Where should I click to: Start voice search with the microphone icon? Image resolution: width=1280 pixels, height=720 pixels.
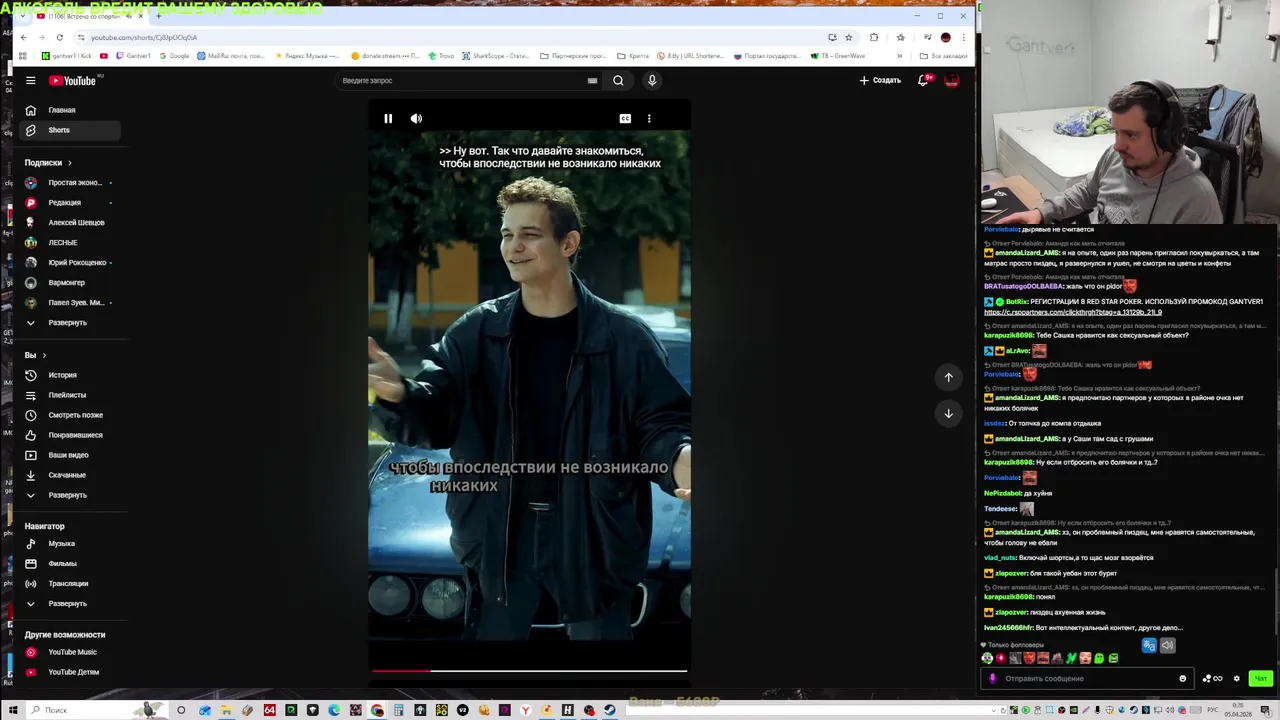click(x=652, y=81)
